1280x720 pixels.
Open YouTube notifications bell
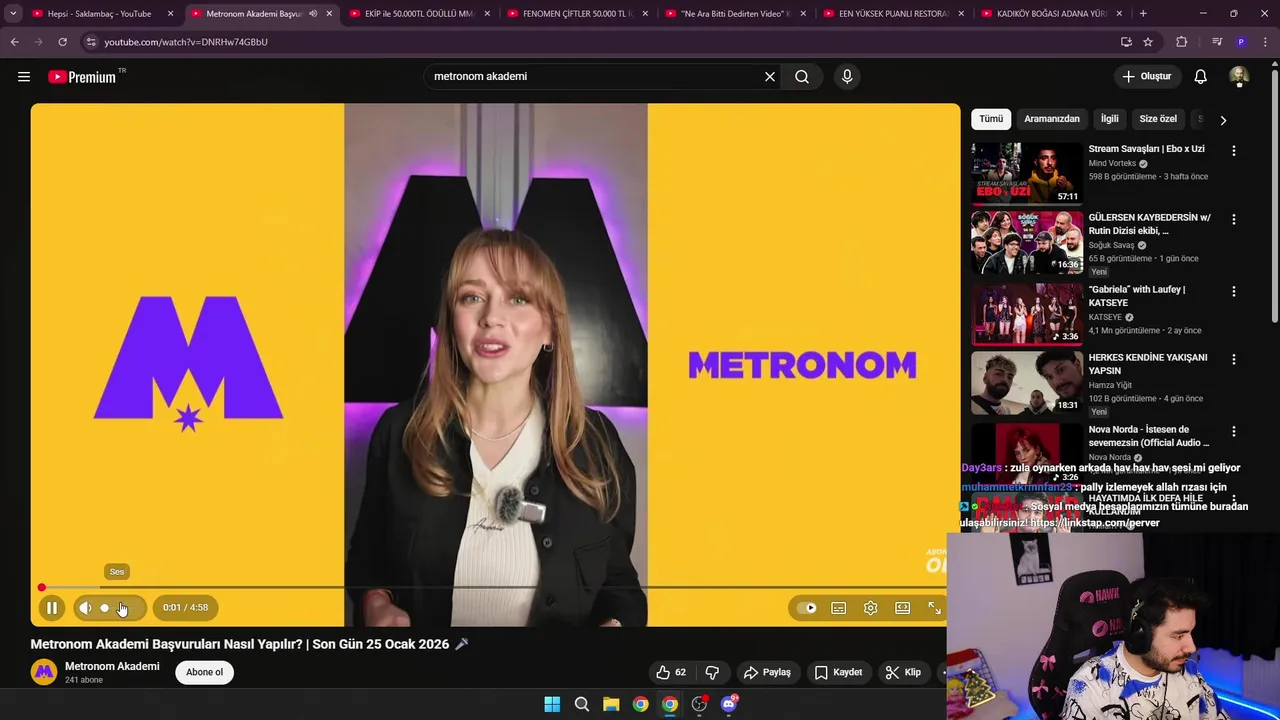tap(1201, 76)
